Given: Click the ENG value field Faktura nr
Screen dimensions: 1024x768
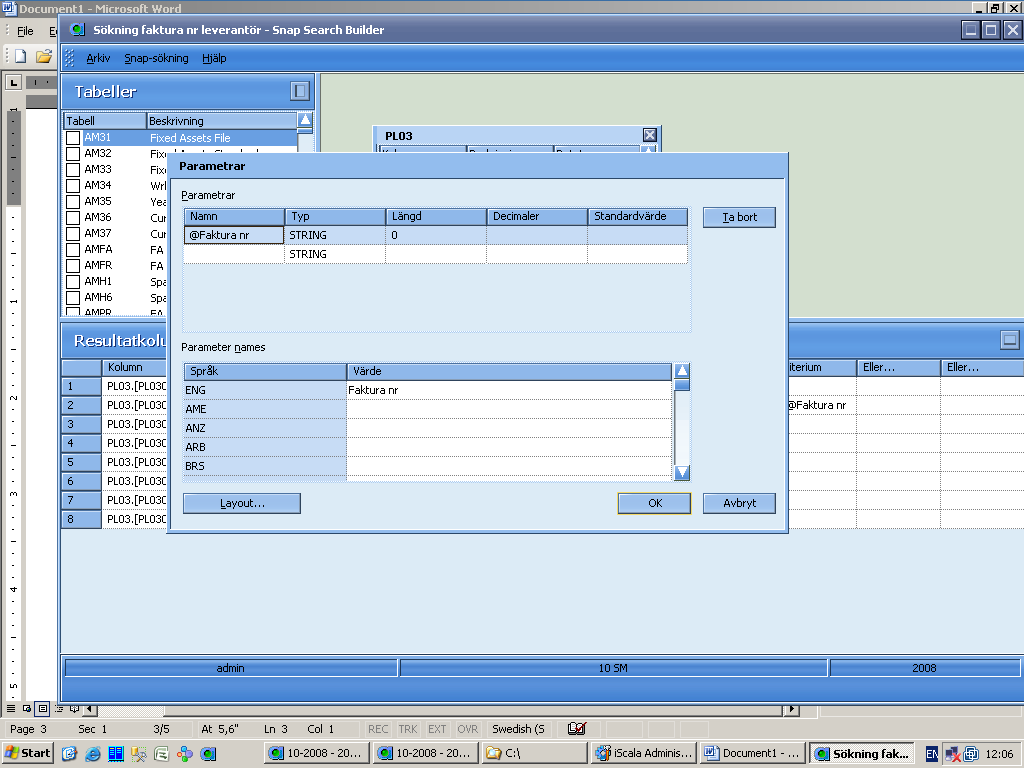Looking at the screenshot, I should [x=509, y=390].
